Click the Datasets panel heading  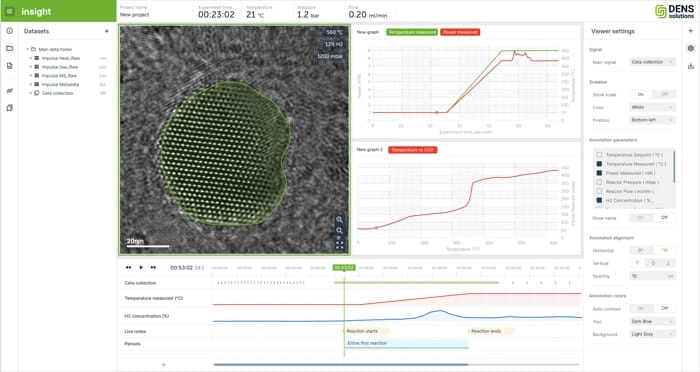(36, 31)
